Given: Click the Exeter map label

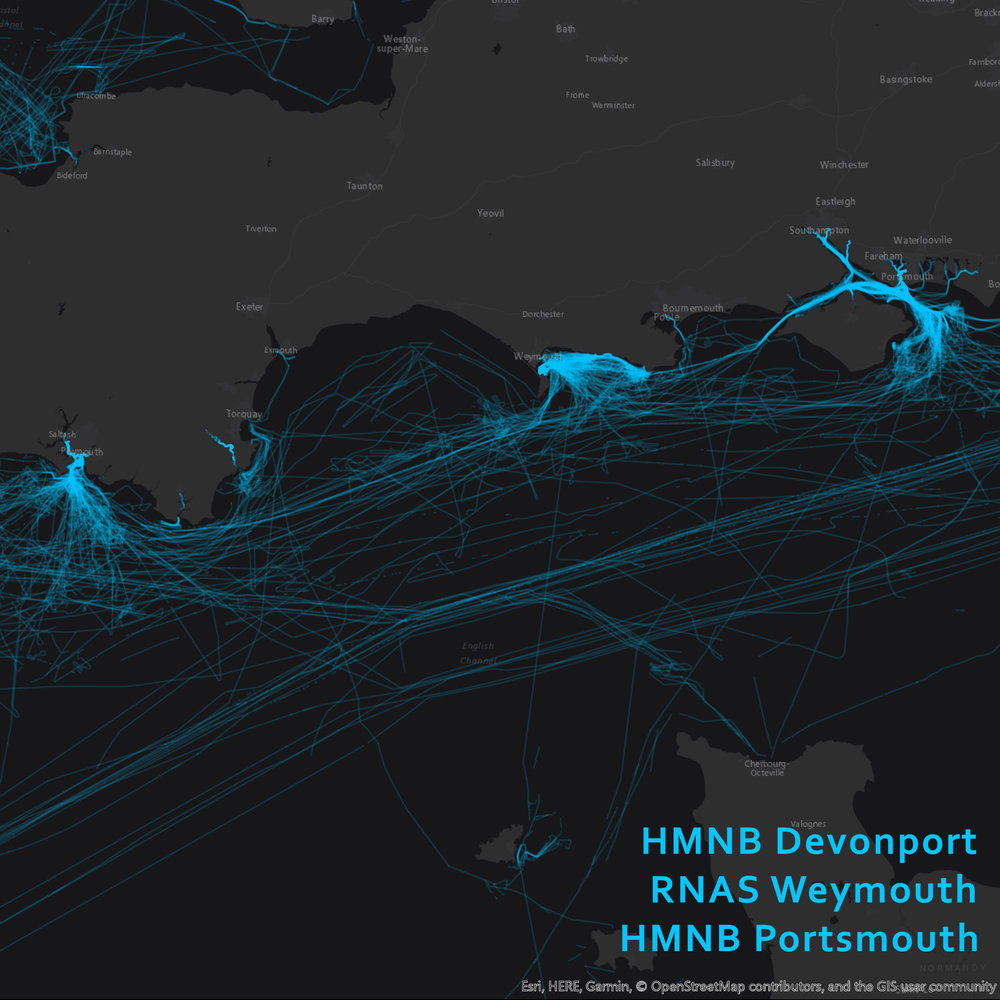Looking at the screenshot, I should (x=249, y=307).
